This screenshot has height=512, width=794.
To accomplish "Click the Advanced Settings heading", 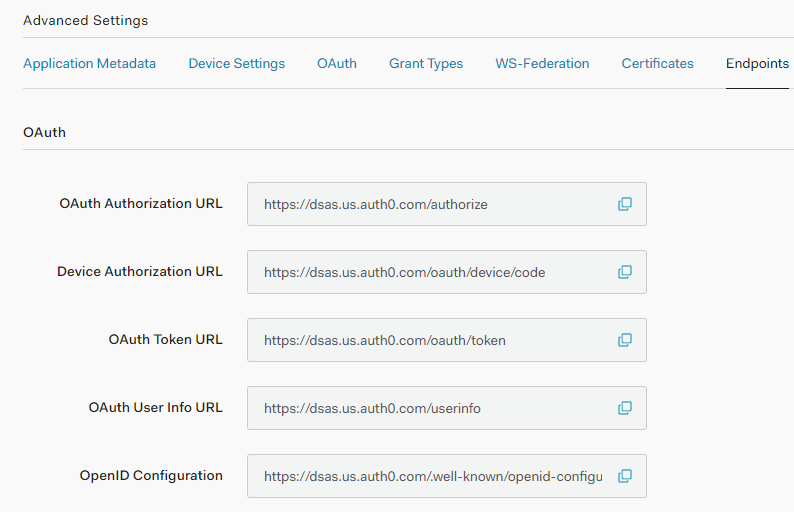I will (x=85, y=20).
